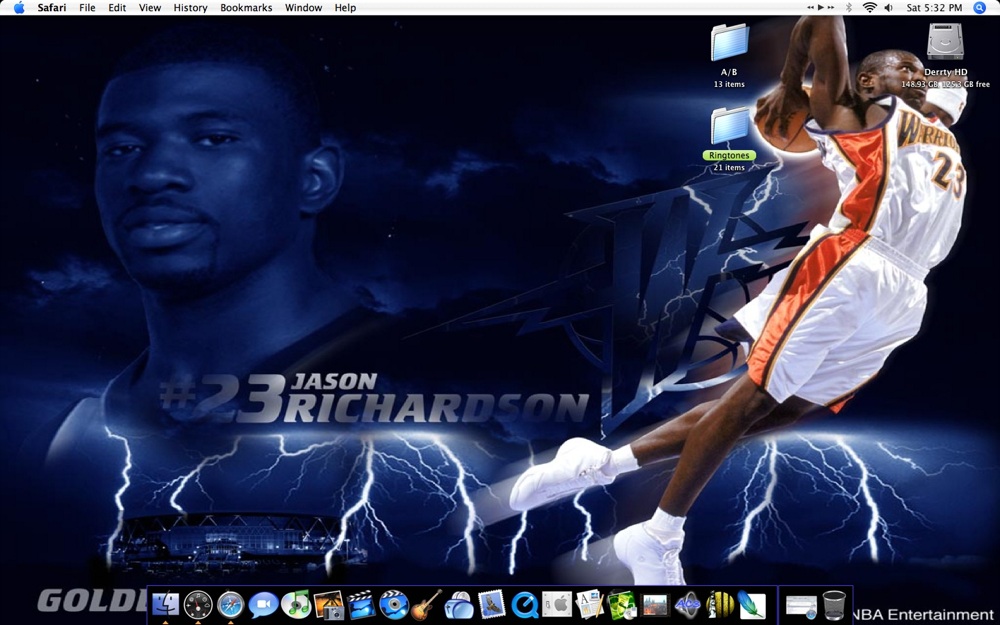1000x625 pixels.
Task: Open Photoshop feather icon in Dock
Action: (x=753, y=604)
